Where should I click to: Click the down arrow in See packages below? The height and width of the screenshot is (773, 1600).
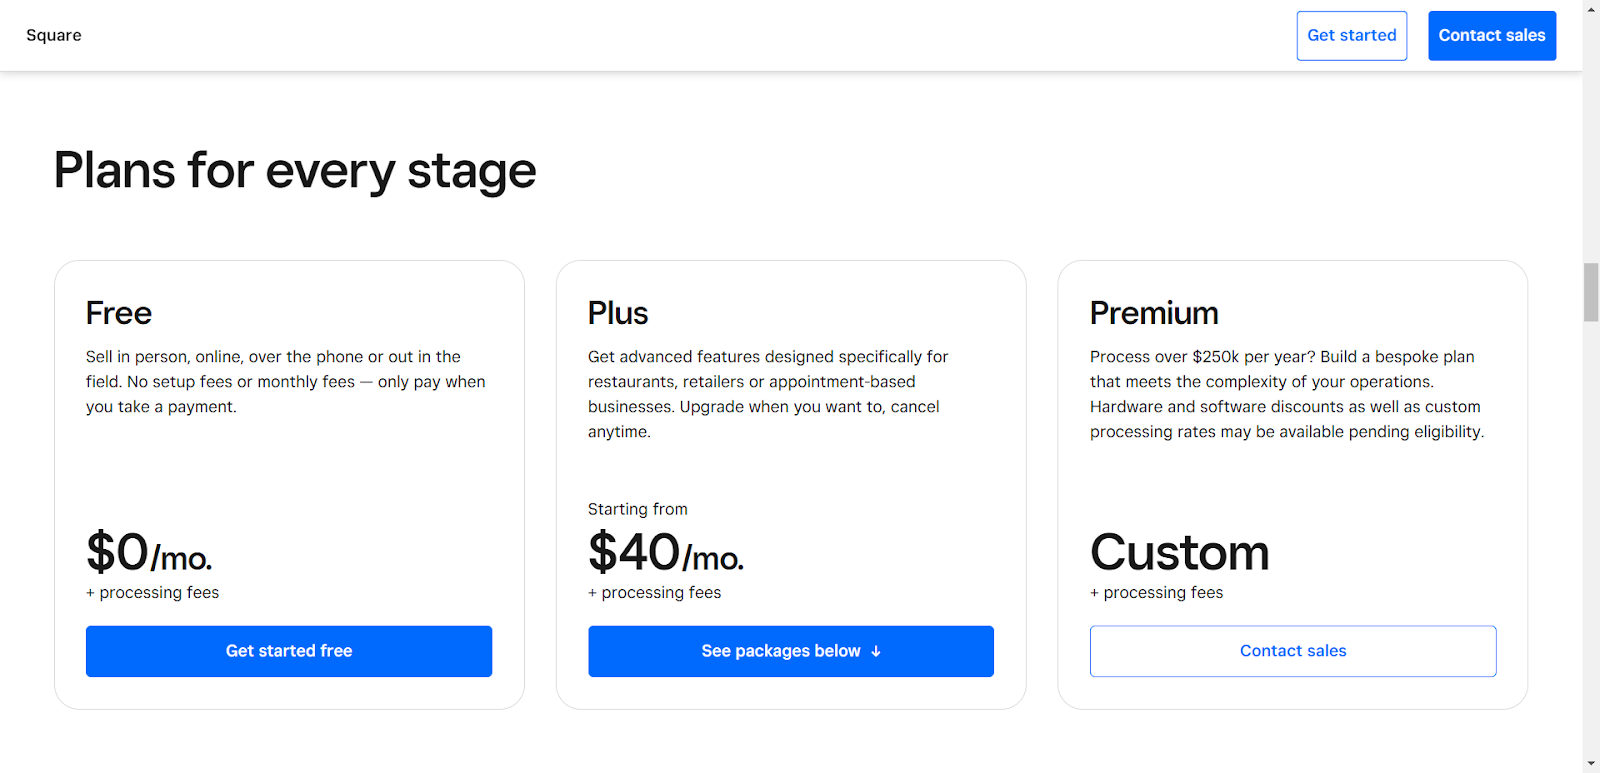[876, 650]
